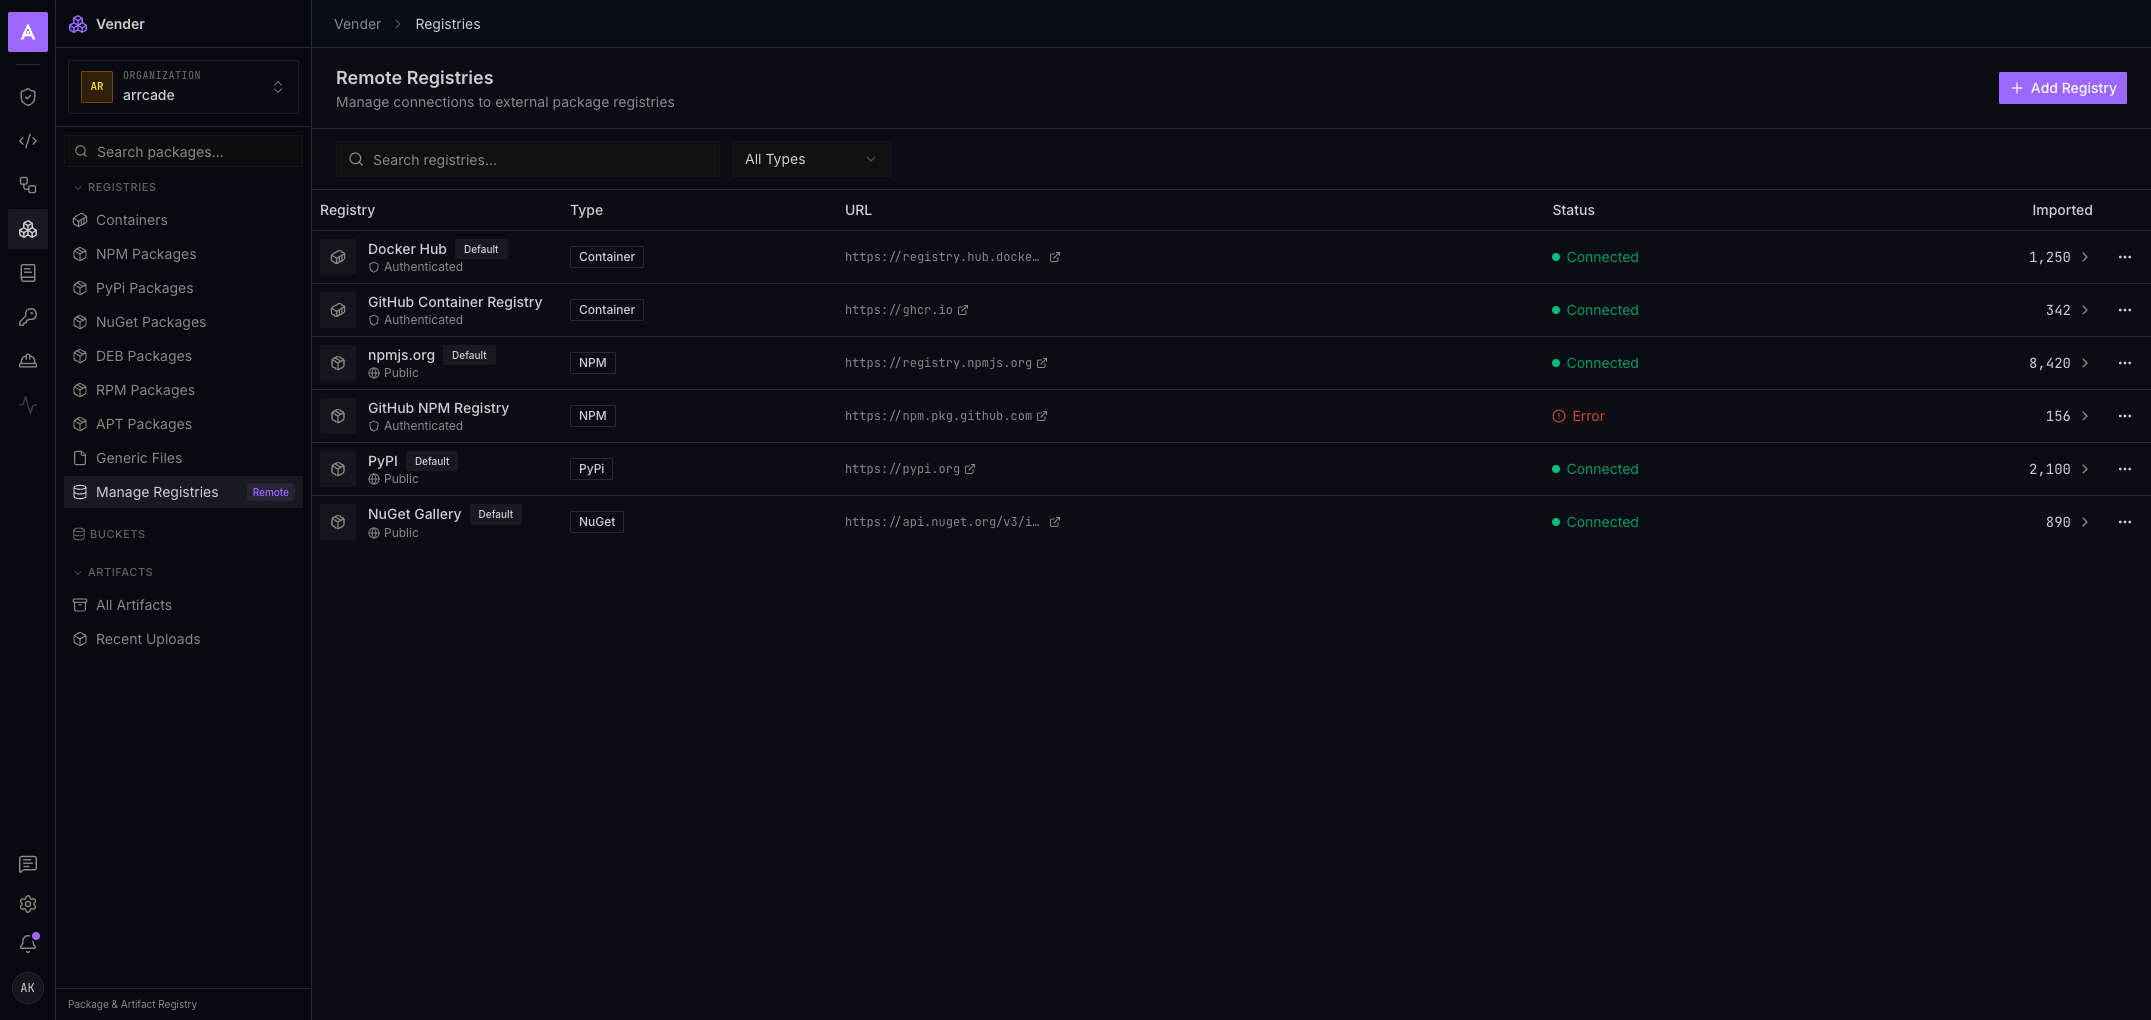Open the arrcade organization switcher

183,87
